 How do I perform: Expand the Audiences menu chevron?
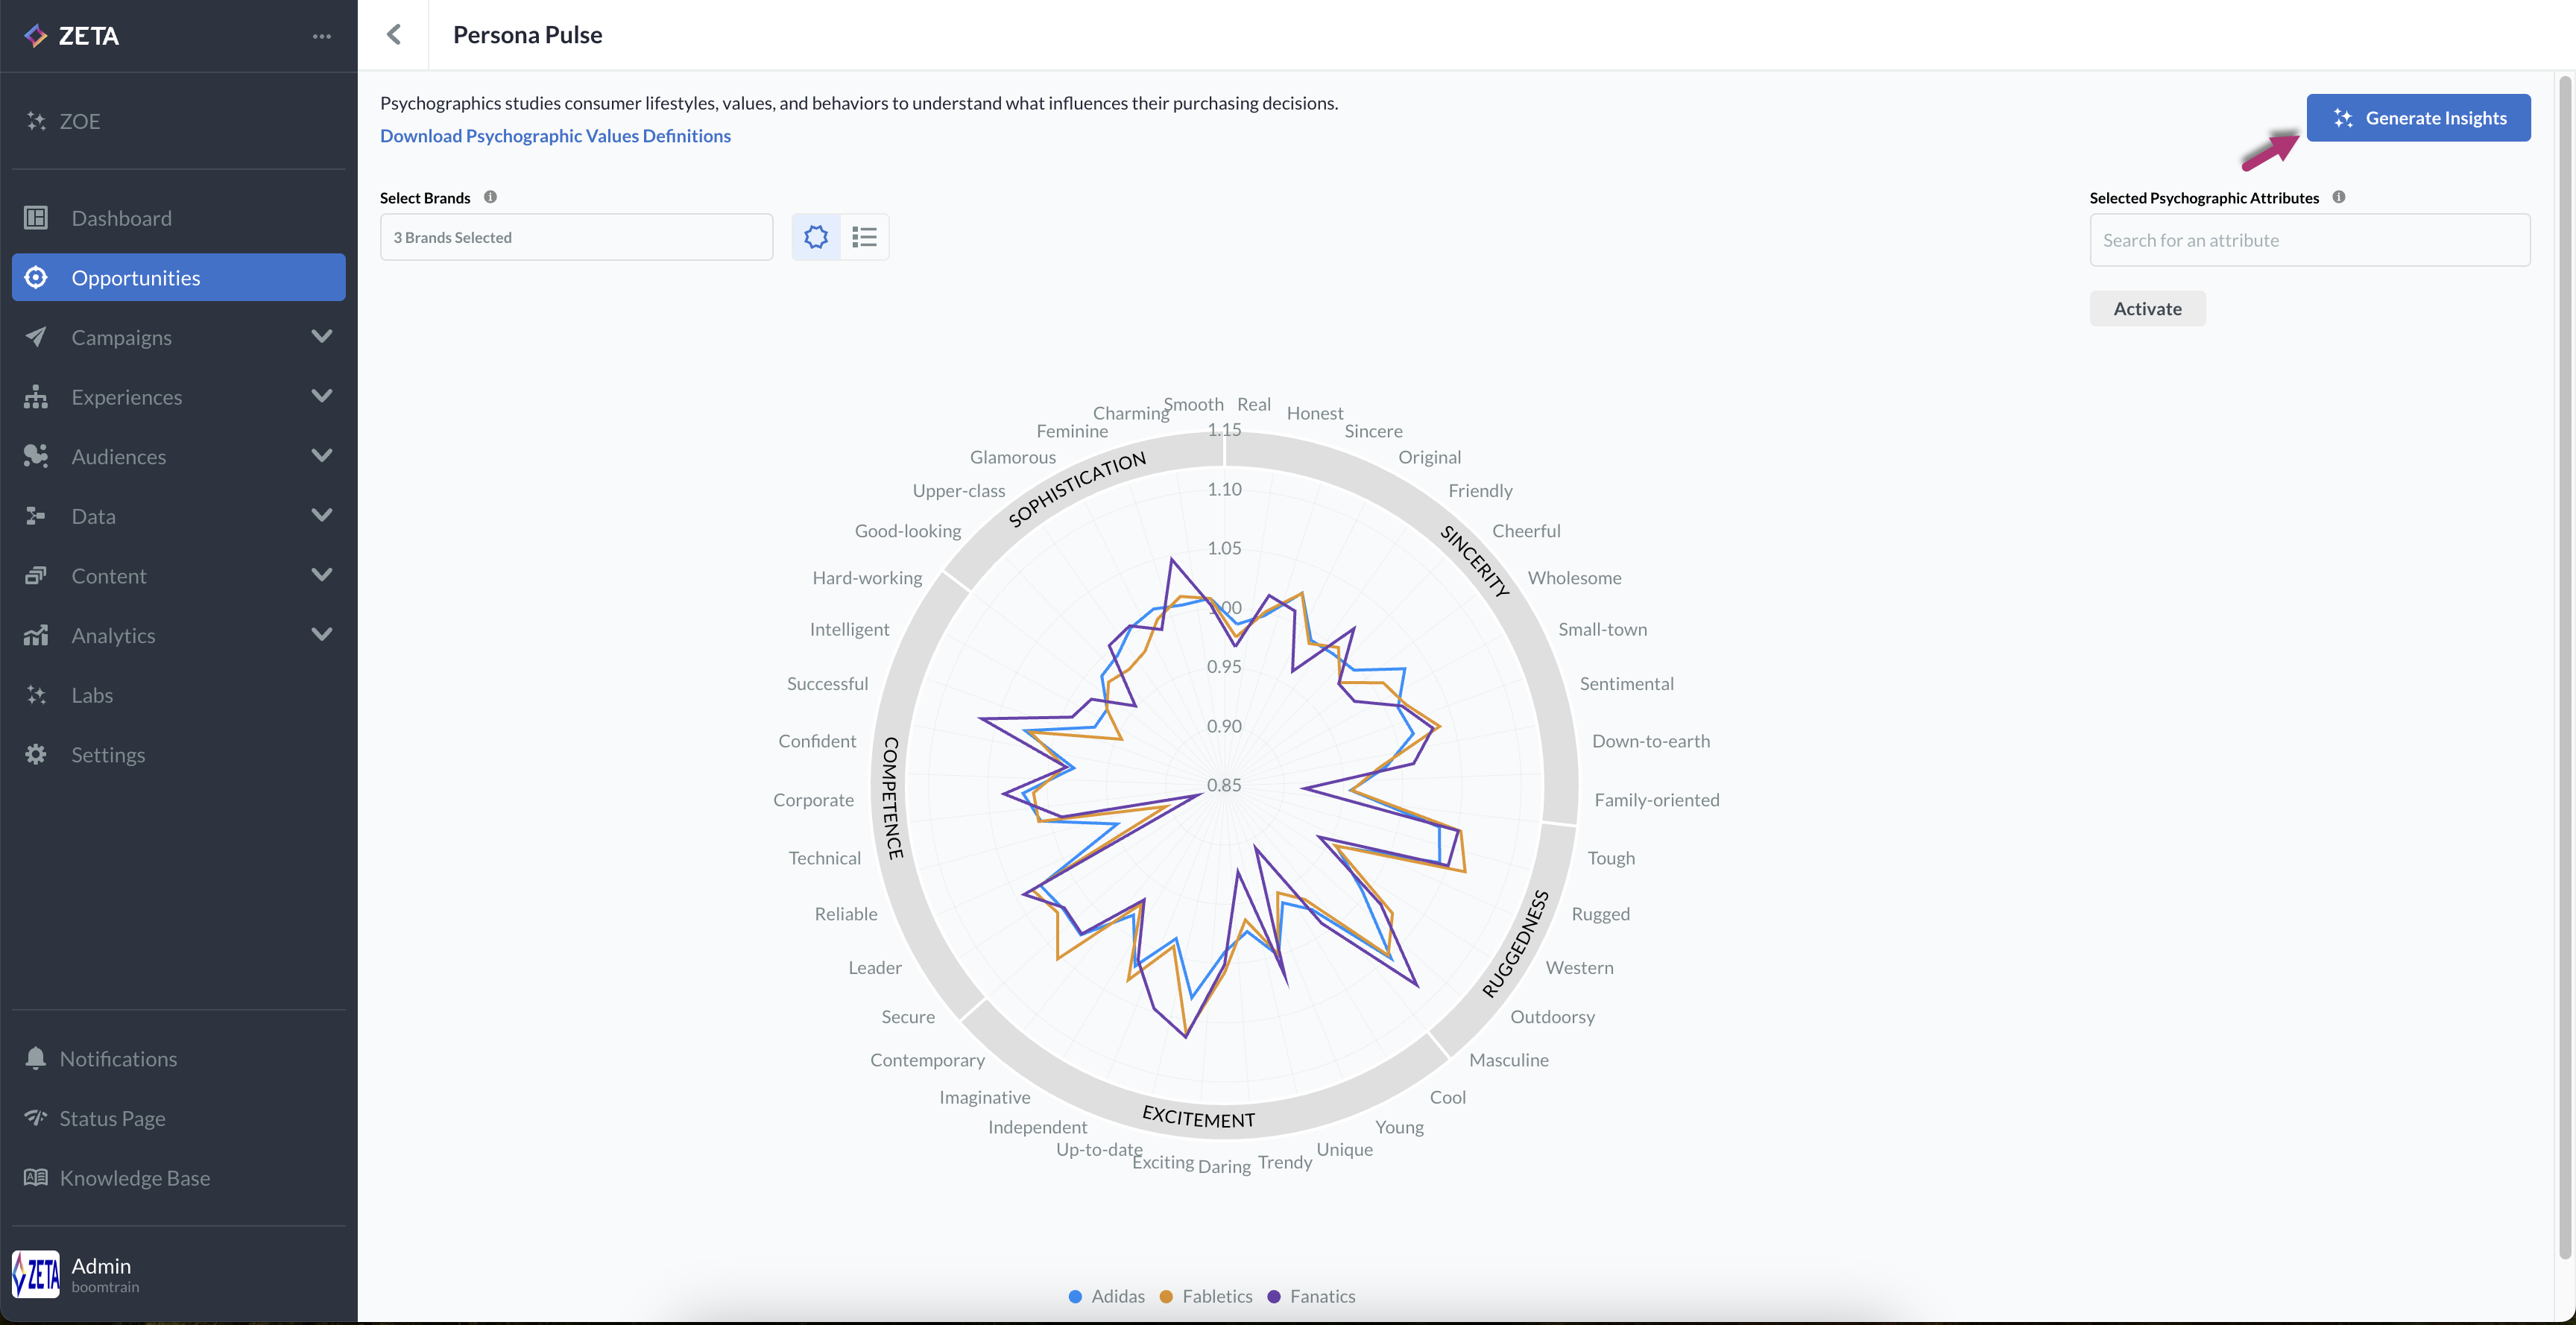pyautogui.click(x=321, y=456)
